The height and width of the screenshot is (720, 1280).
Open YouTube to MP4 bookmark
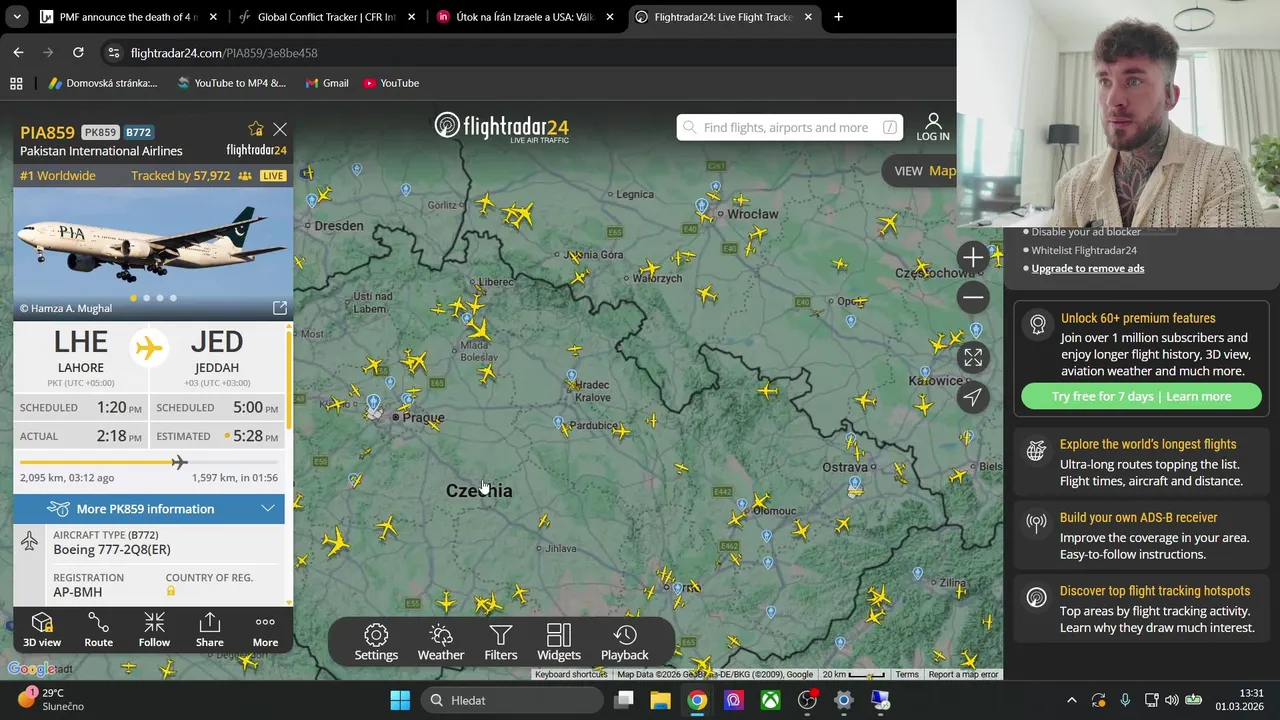click(x=231, y=83)
